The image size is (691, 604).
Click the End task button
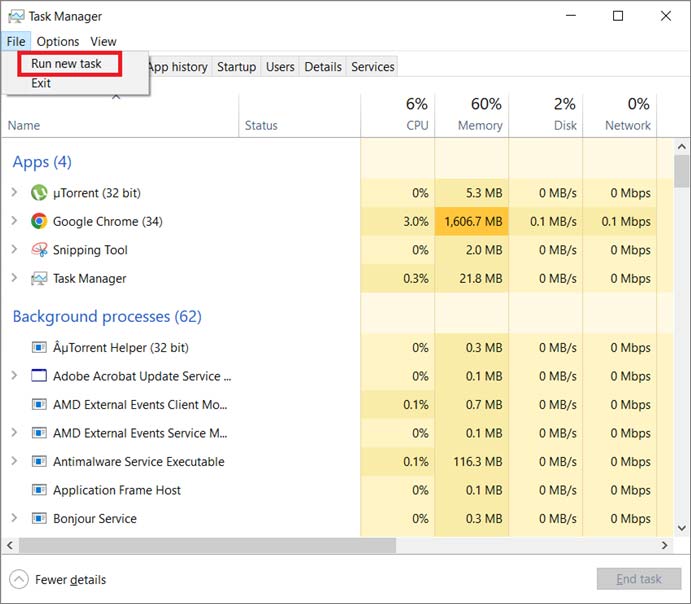(639, 579)
